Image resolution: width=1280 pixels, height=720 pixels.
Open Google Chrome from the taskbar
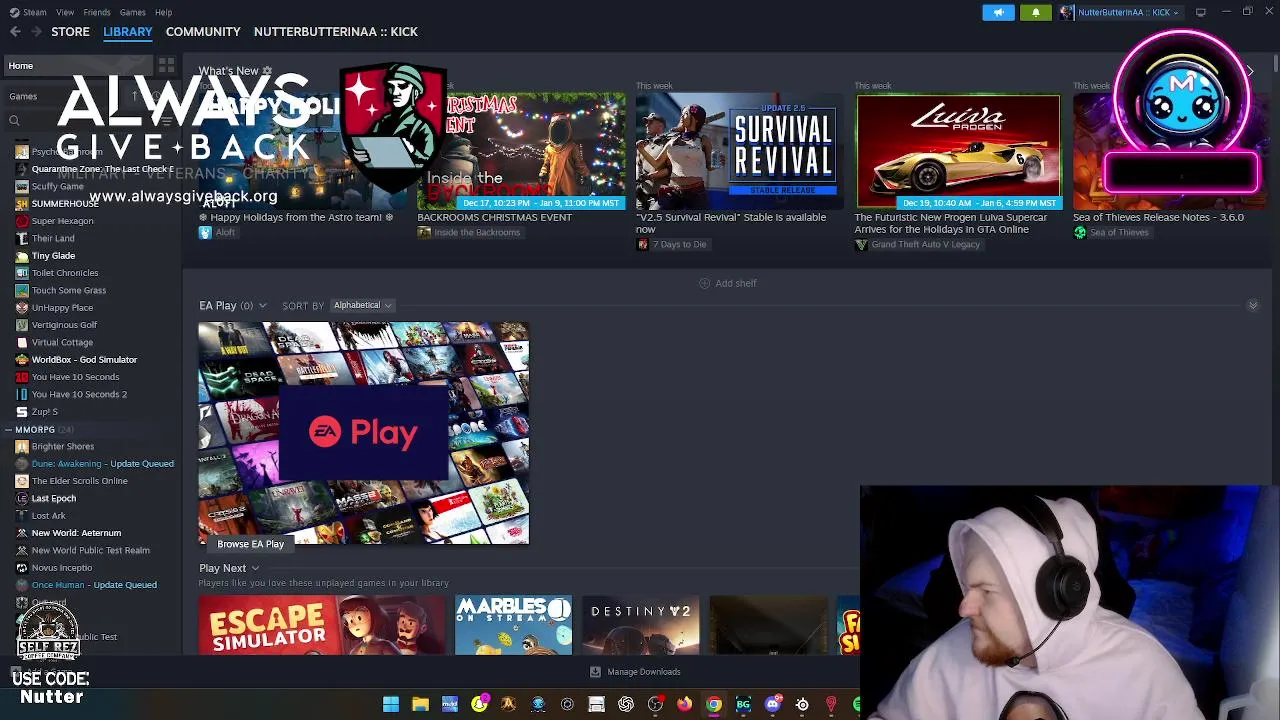coord(713,704)
